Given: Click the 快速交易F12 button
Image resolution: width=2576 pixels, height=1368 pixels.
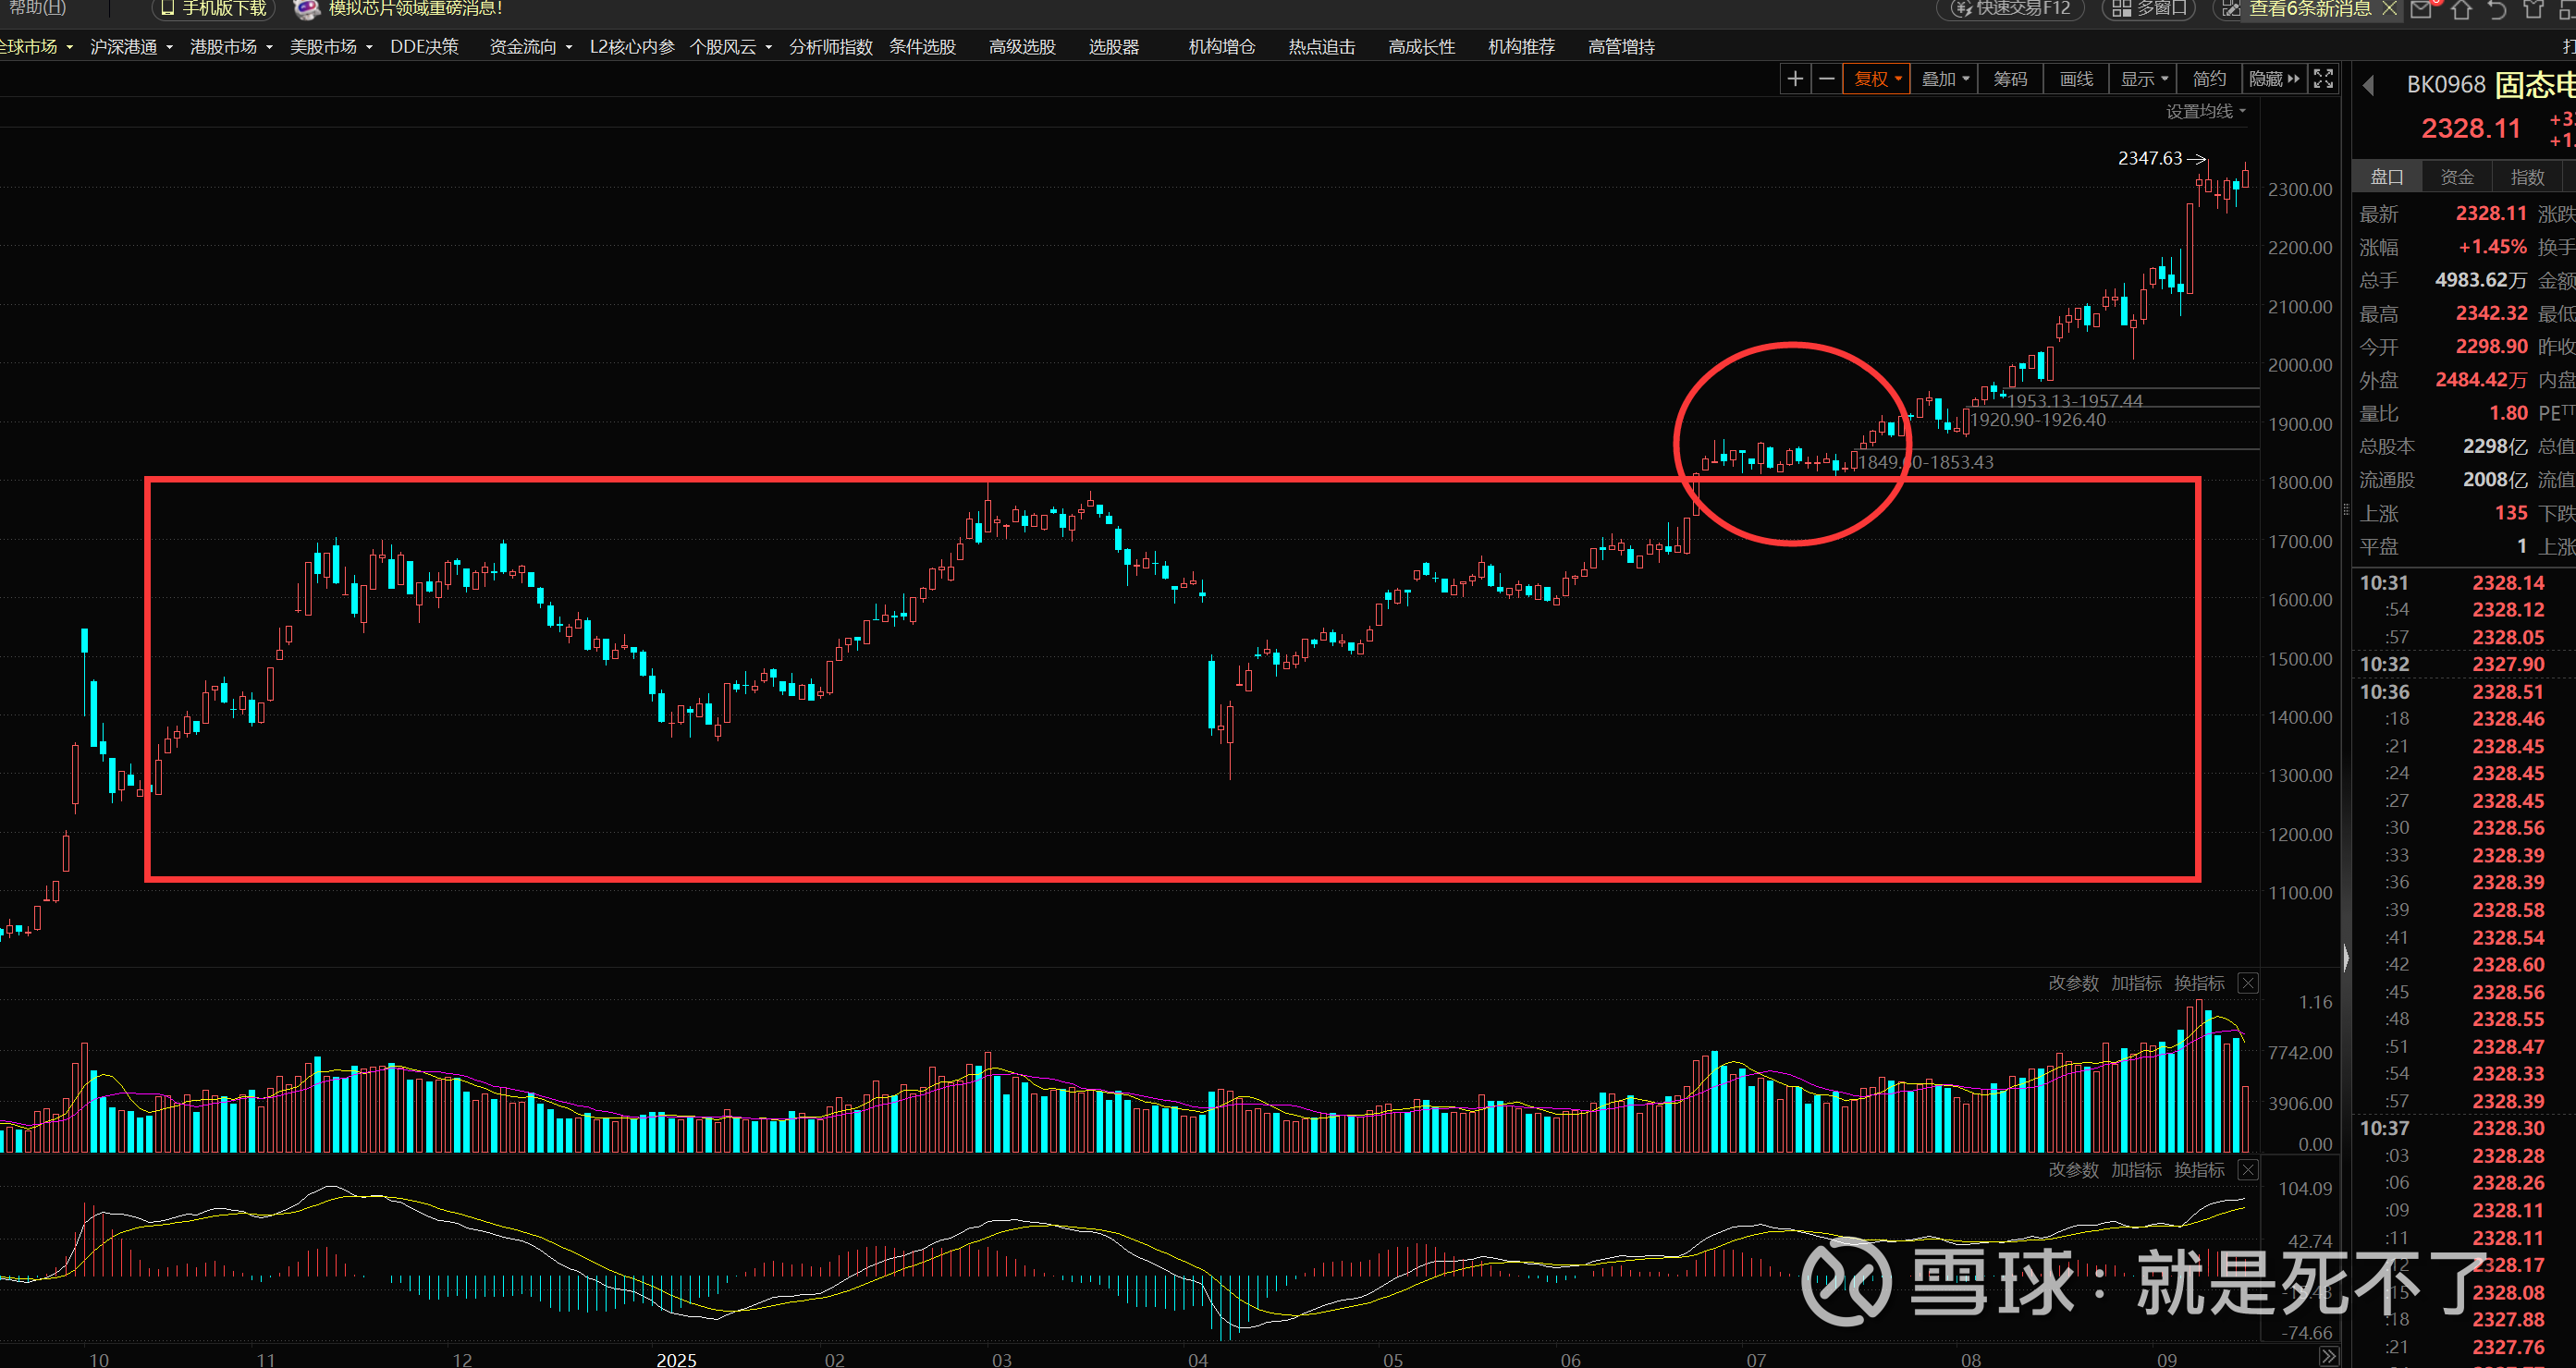Looking at the screenshot, I should pos(2011,9).
